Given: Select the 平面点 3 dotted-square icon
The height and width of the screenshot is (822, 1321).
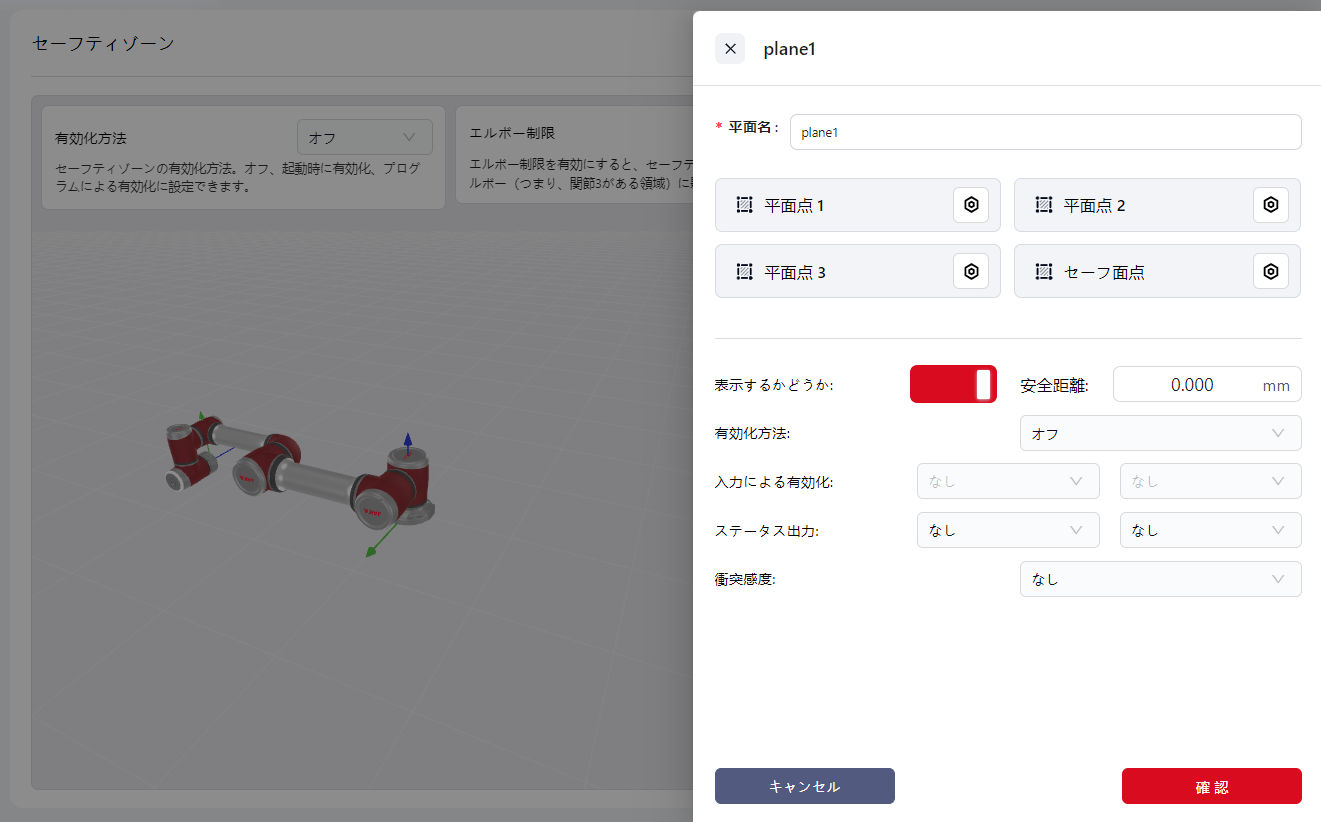Looking at the screenshot, I should click(x=744, y=271).
